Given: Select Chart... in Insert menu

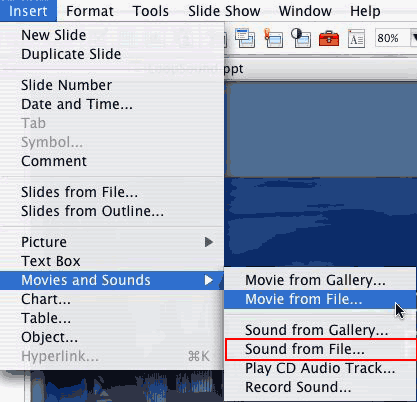Looking at the screenshot, I should tap(112, 299).
